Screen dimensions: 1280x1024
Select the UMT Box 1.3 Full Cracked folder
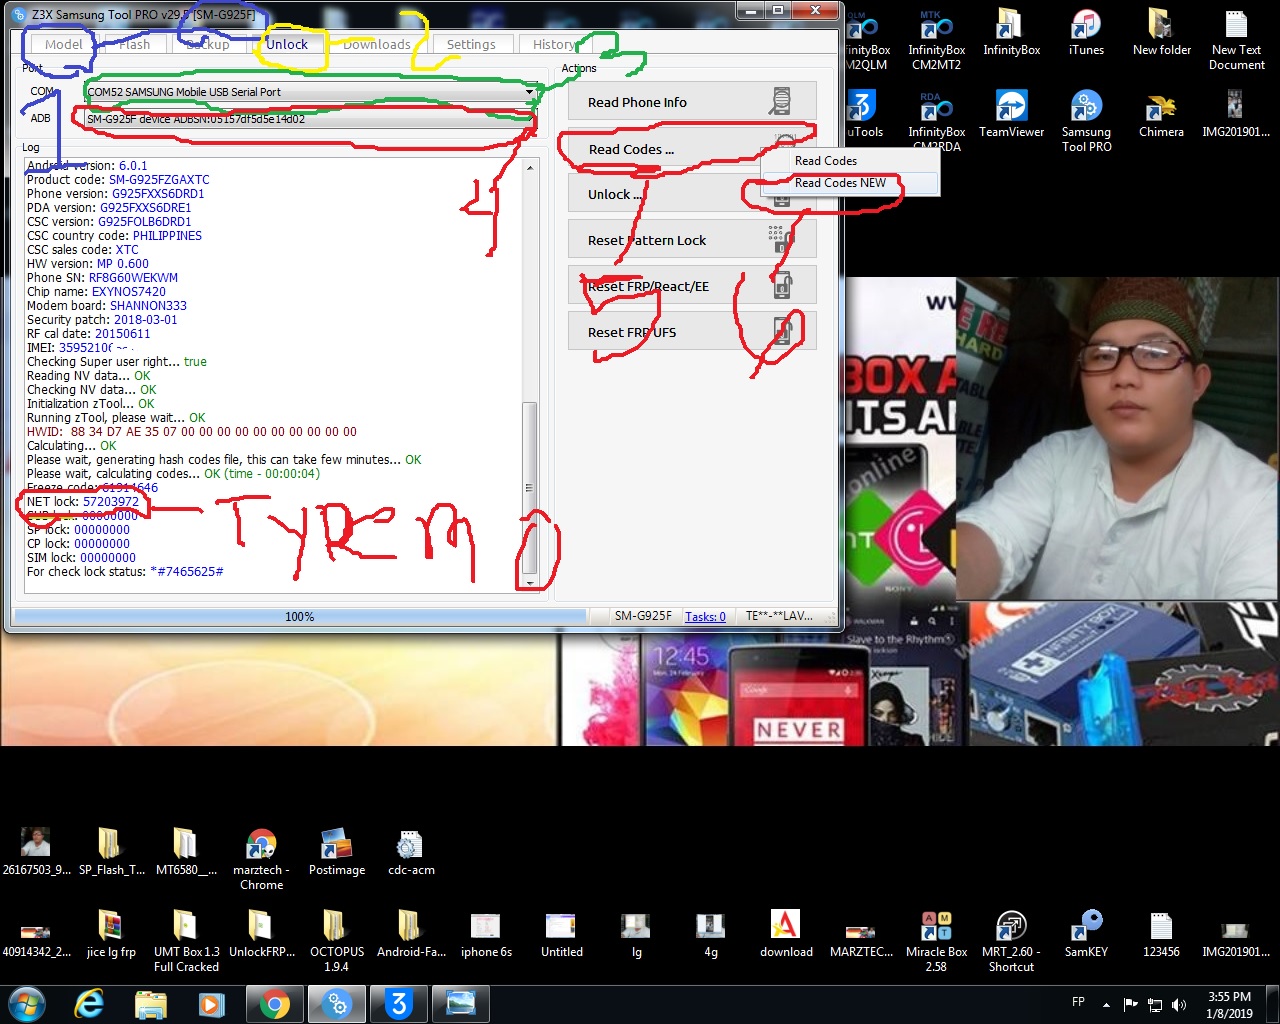[x=186, y=942]
